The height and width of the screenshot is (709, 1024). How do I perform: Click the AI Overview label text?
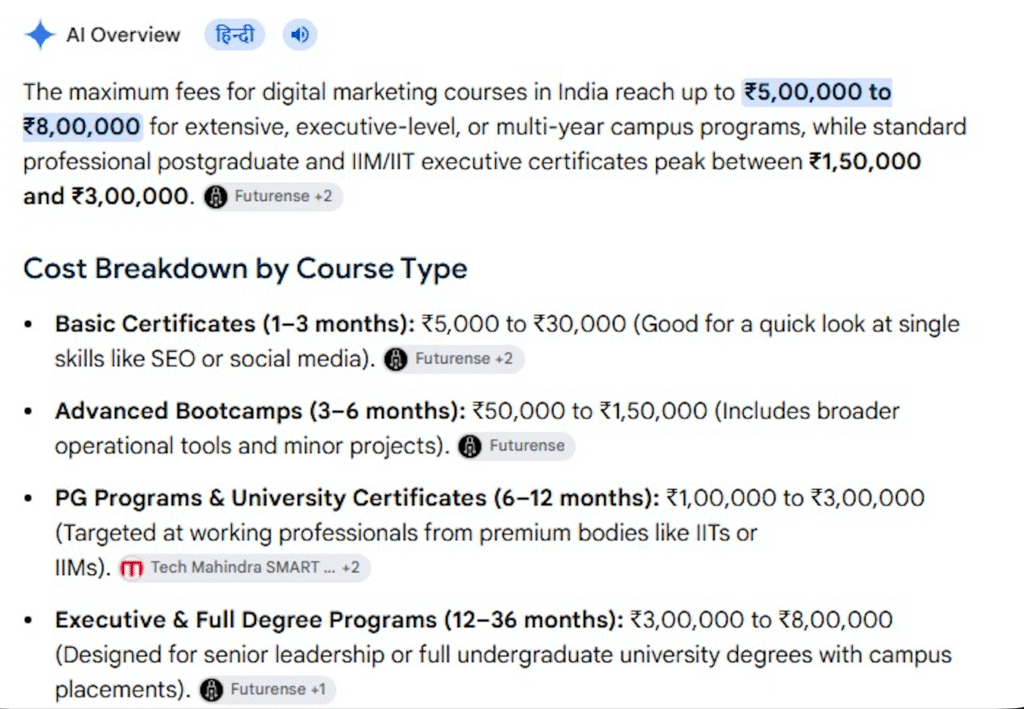pos(123,35)
